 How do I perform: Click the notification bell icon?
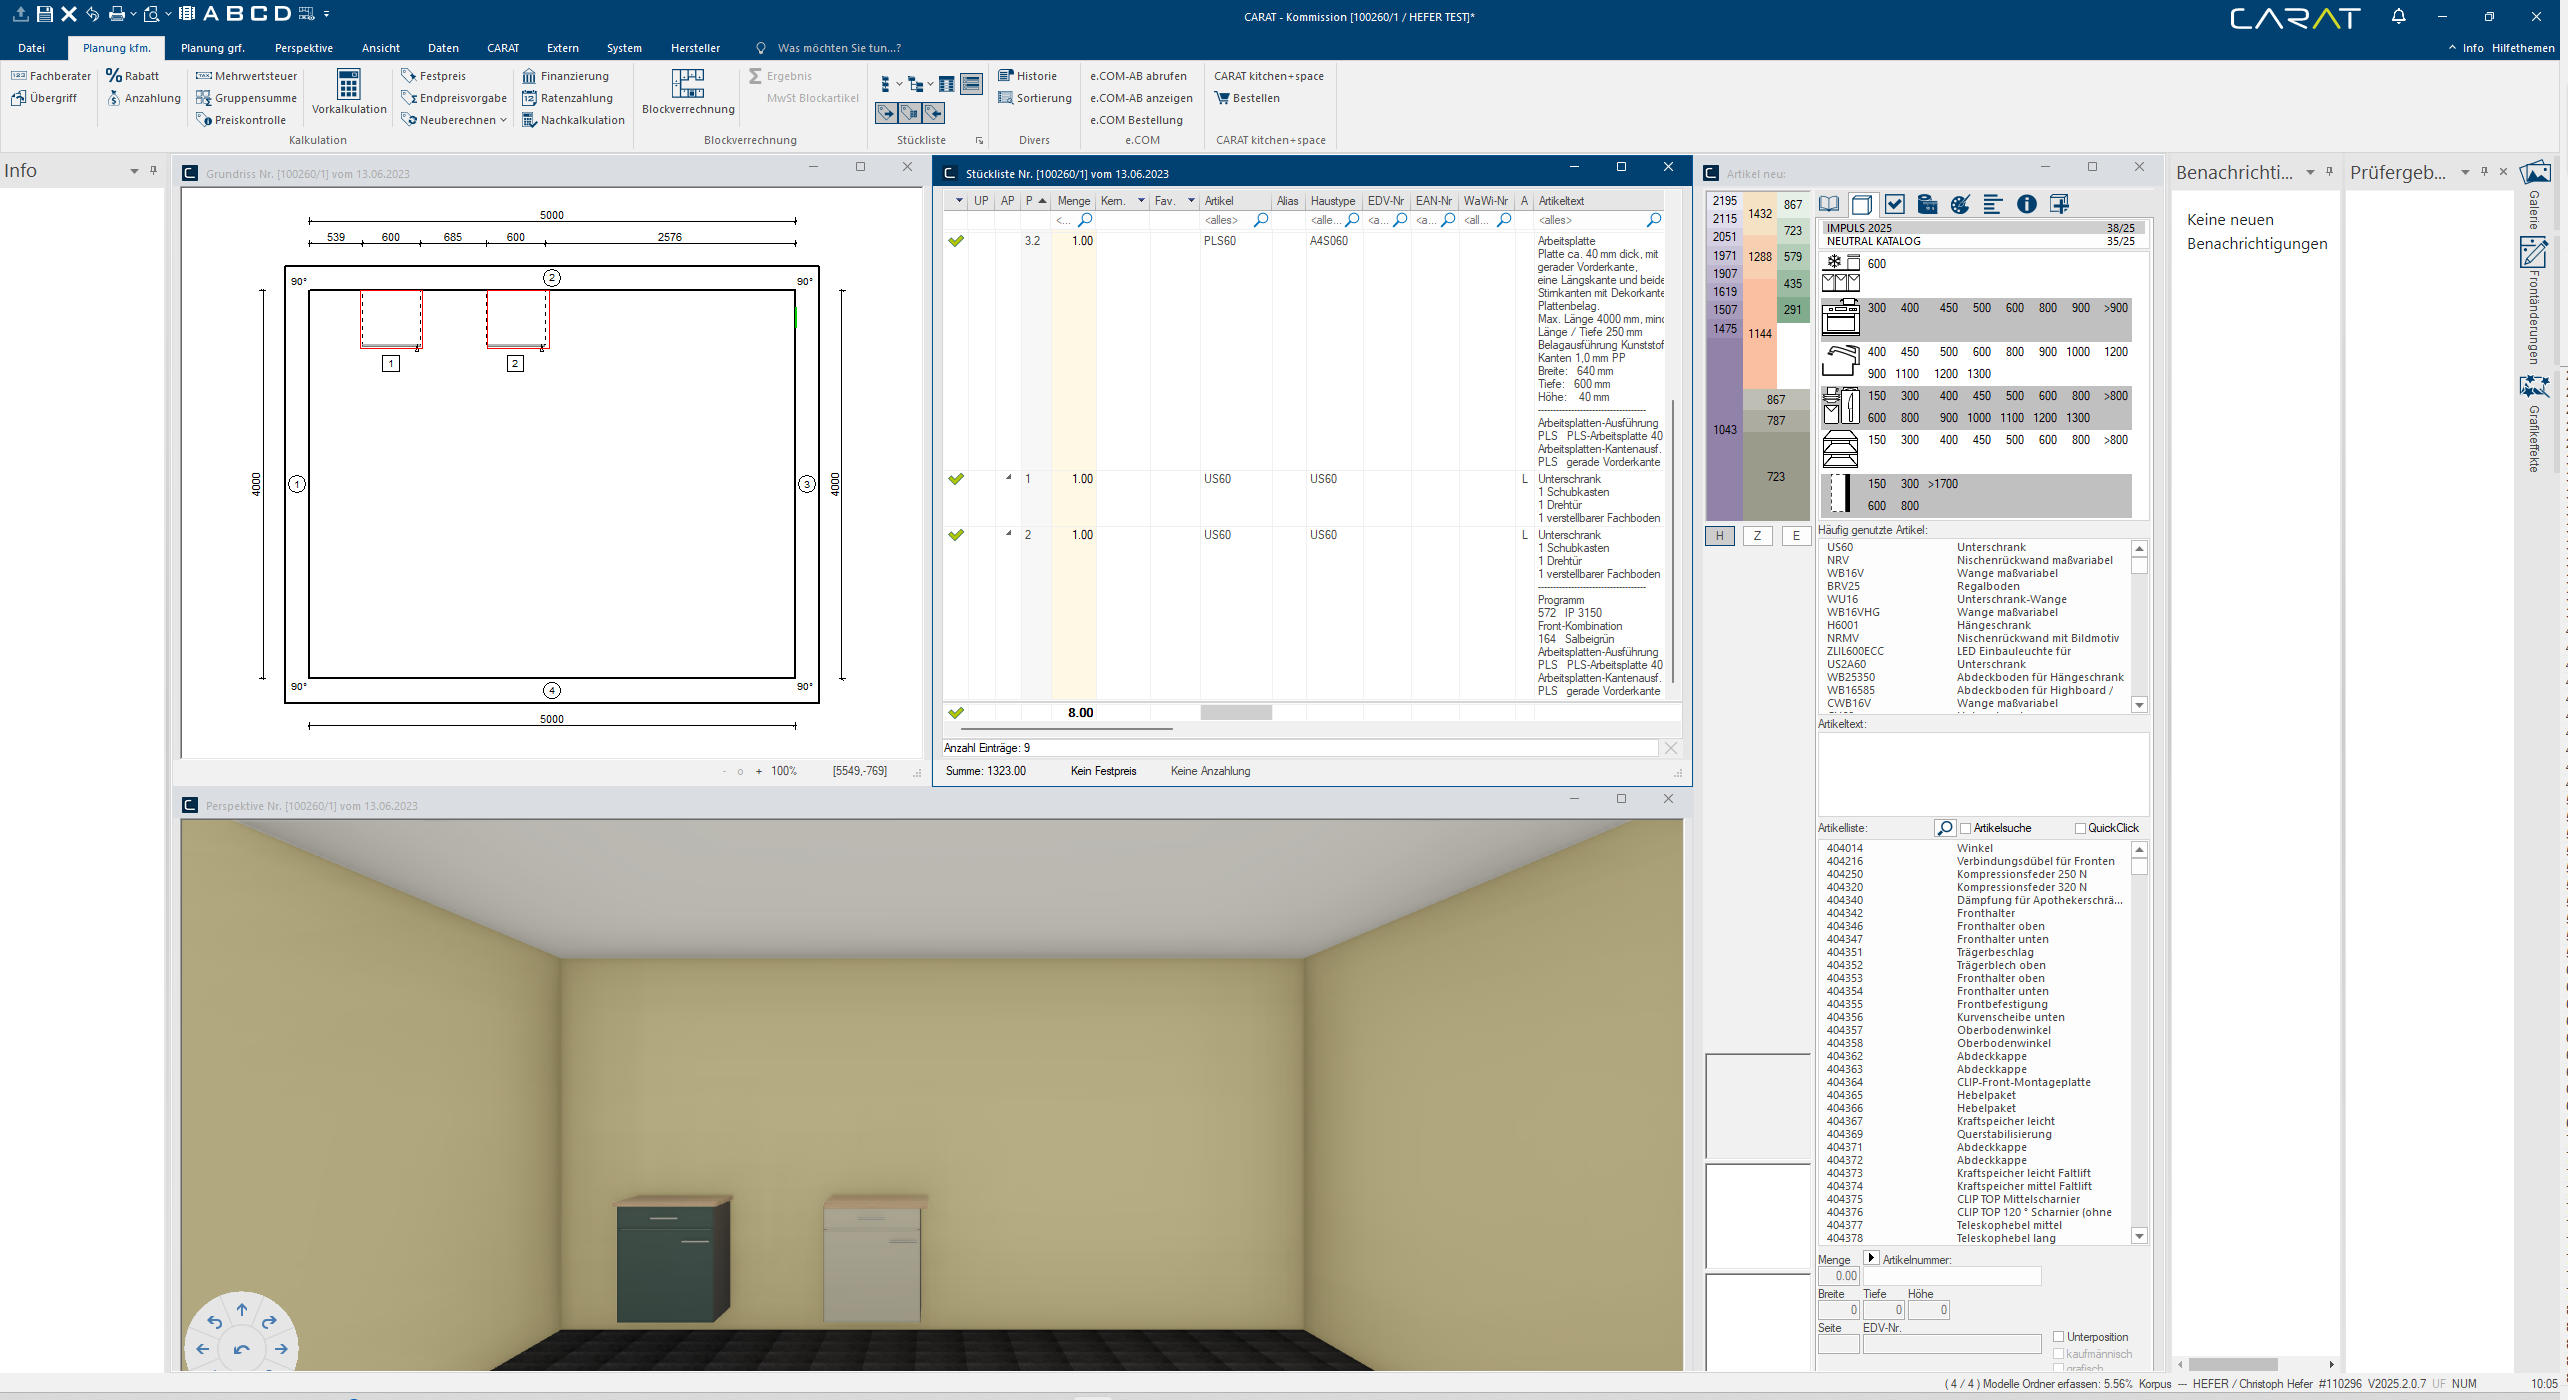(2398, 17)
